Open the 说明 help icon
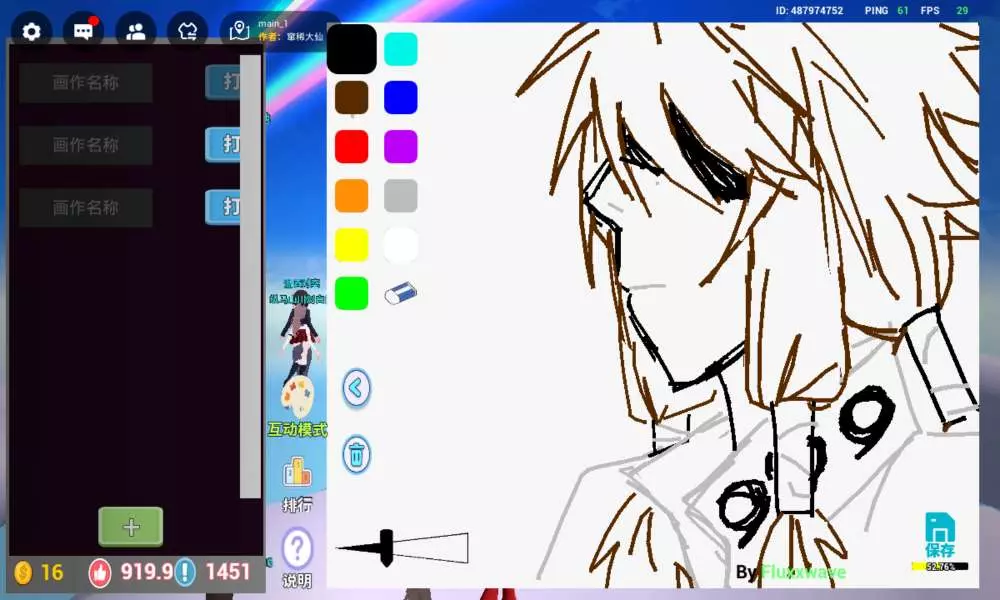This screenshot has height=600, width=1000. click(297, 558)
